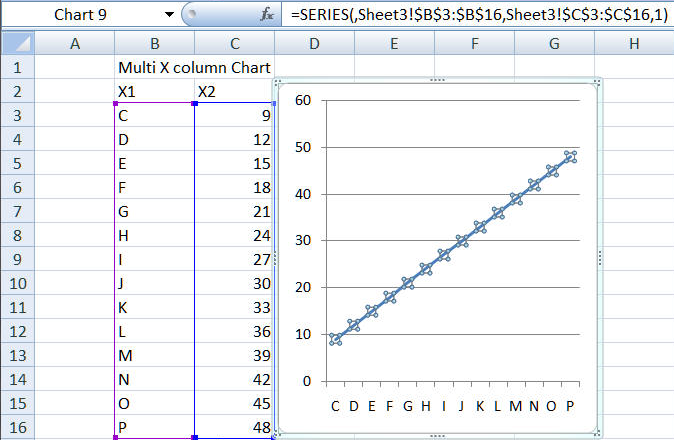Click the purple range handle below cell B16
This screenshot has width=674, height=440.
pyautogui.click(x=116, y=438)
